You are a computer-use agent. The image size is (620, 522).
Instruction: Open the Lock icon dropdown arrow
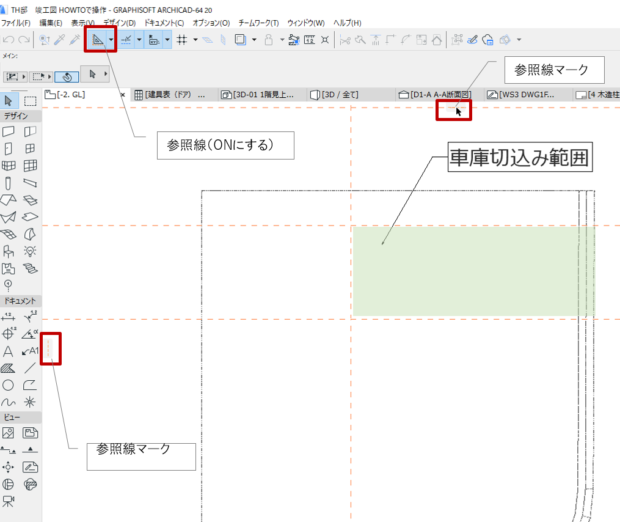(x=282, y=40)
